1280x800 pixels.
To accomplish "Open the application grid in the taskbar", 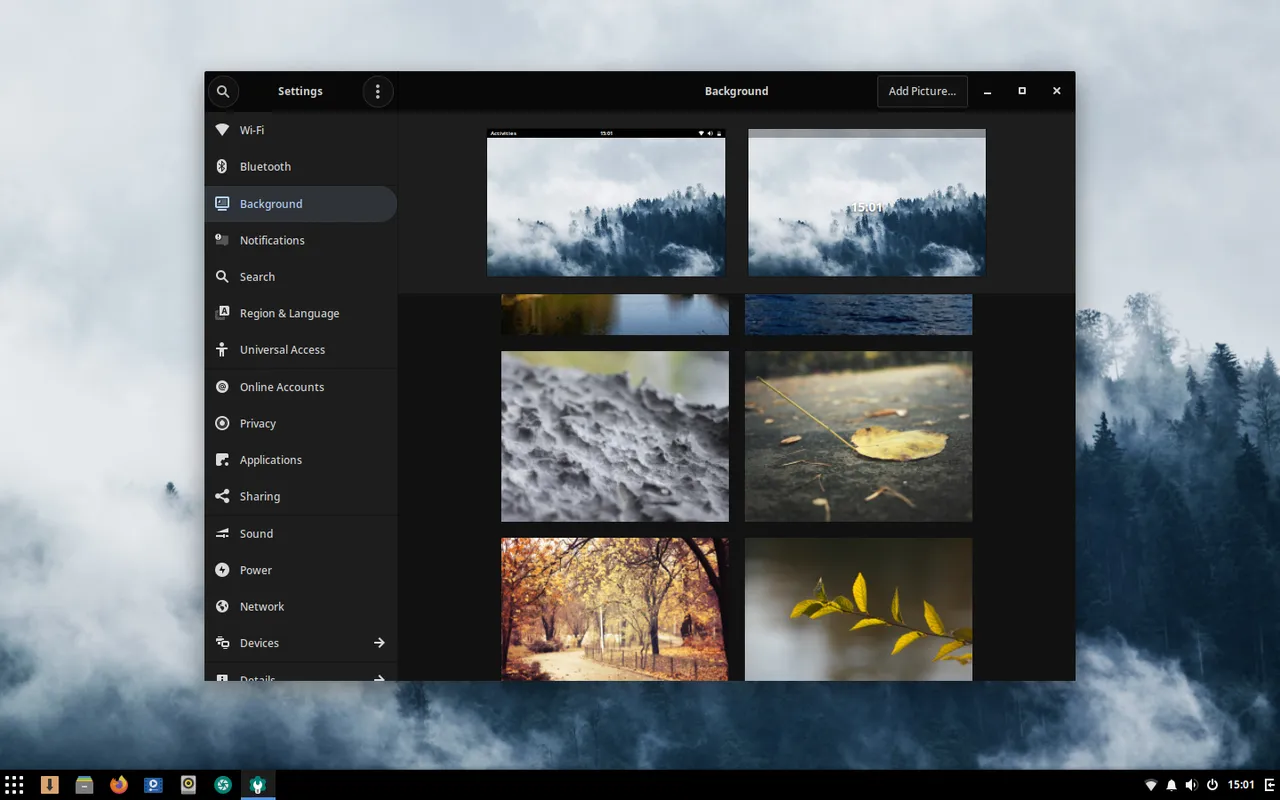I will click(x=14, y=785).
